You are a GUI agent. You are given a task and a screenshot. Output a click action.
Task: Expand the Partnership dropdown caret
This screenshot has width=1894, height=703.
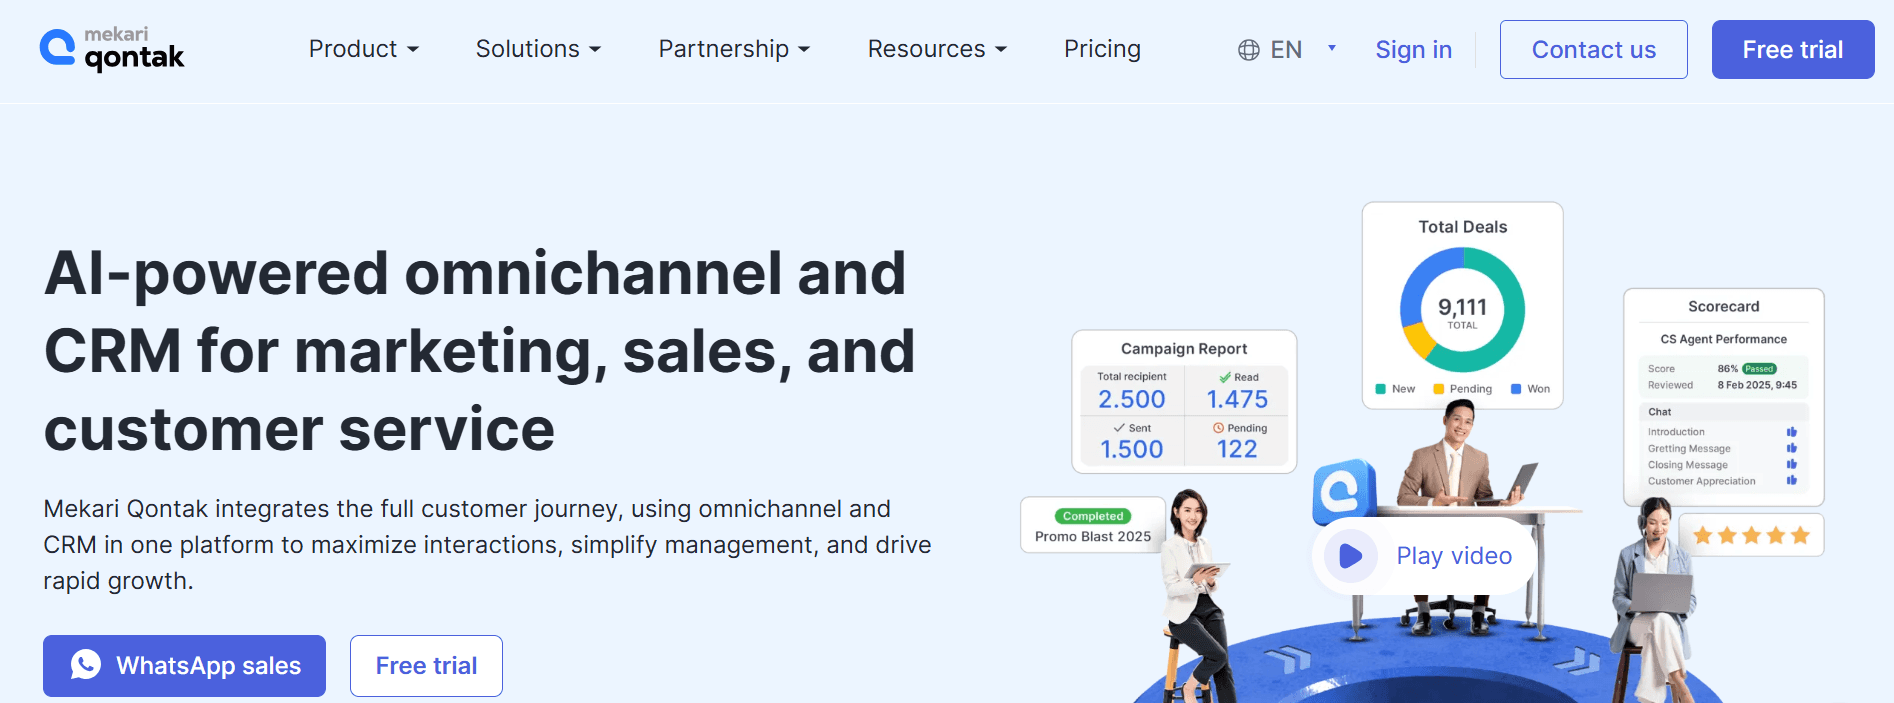click(x=804, y=50)
